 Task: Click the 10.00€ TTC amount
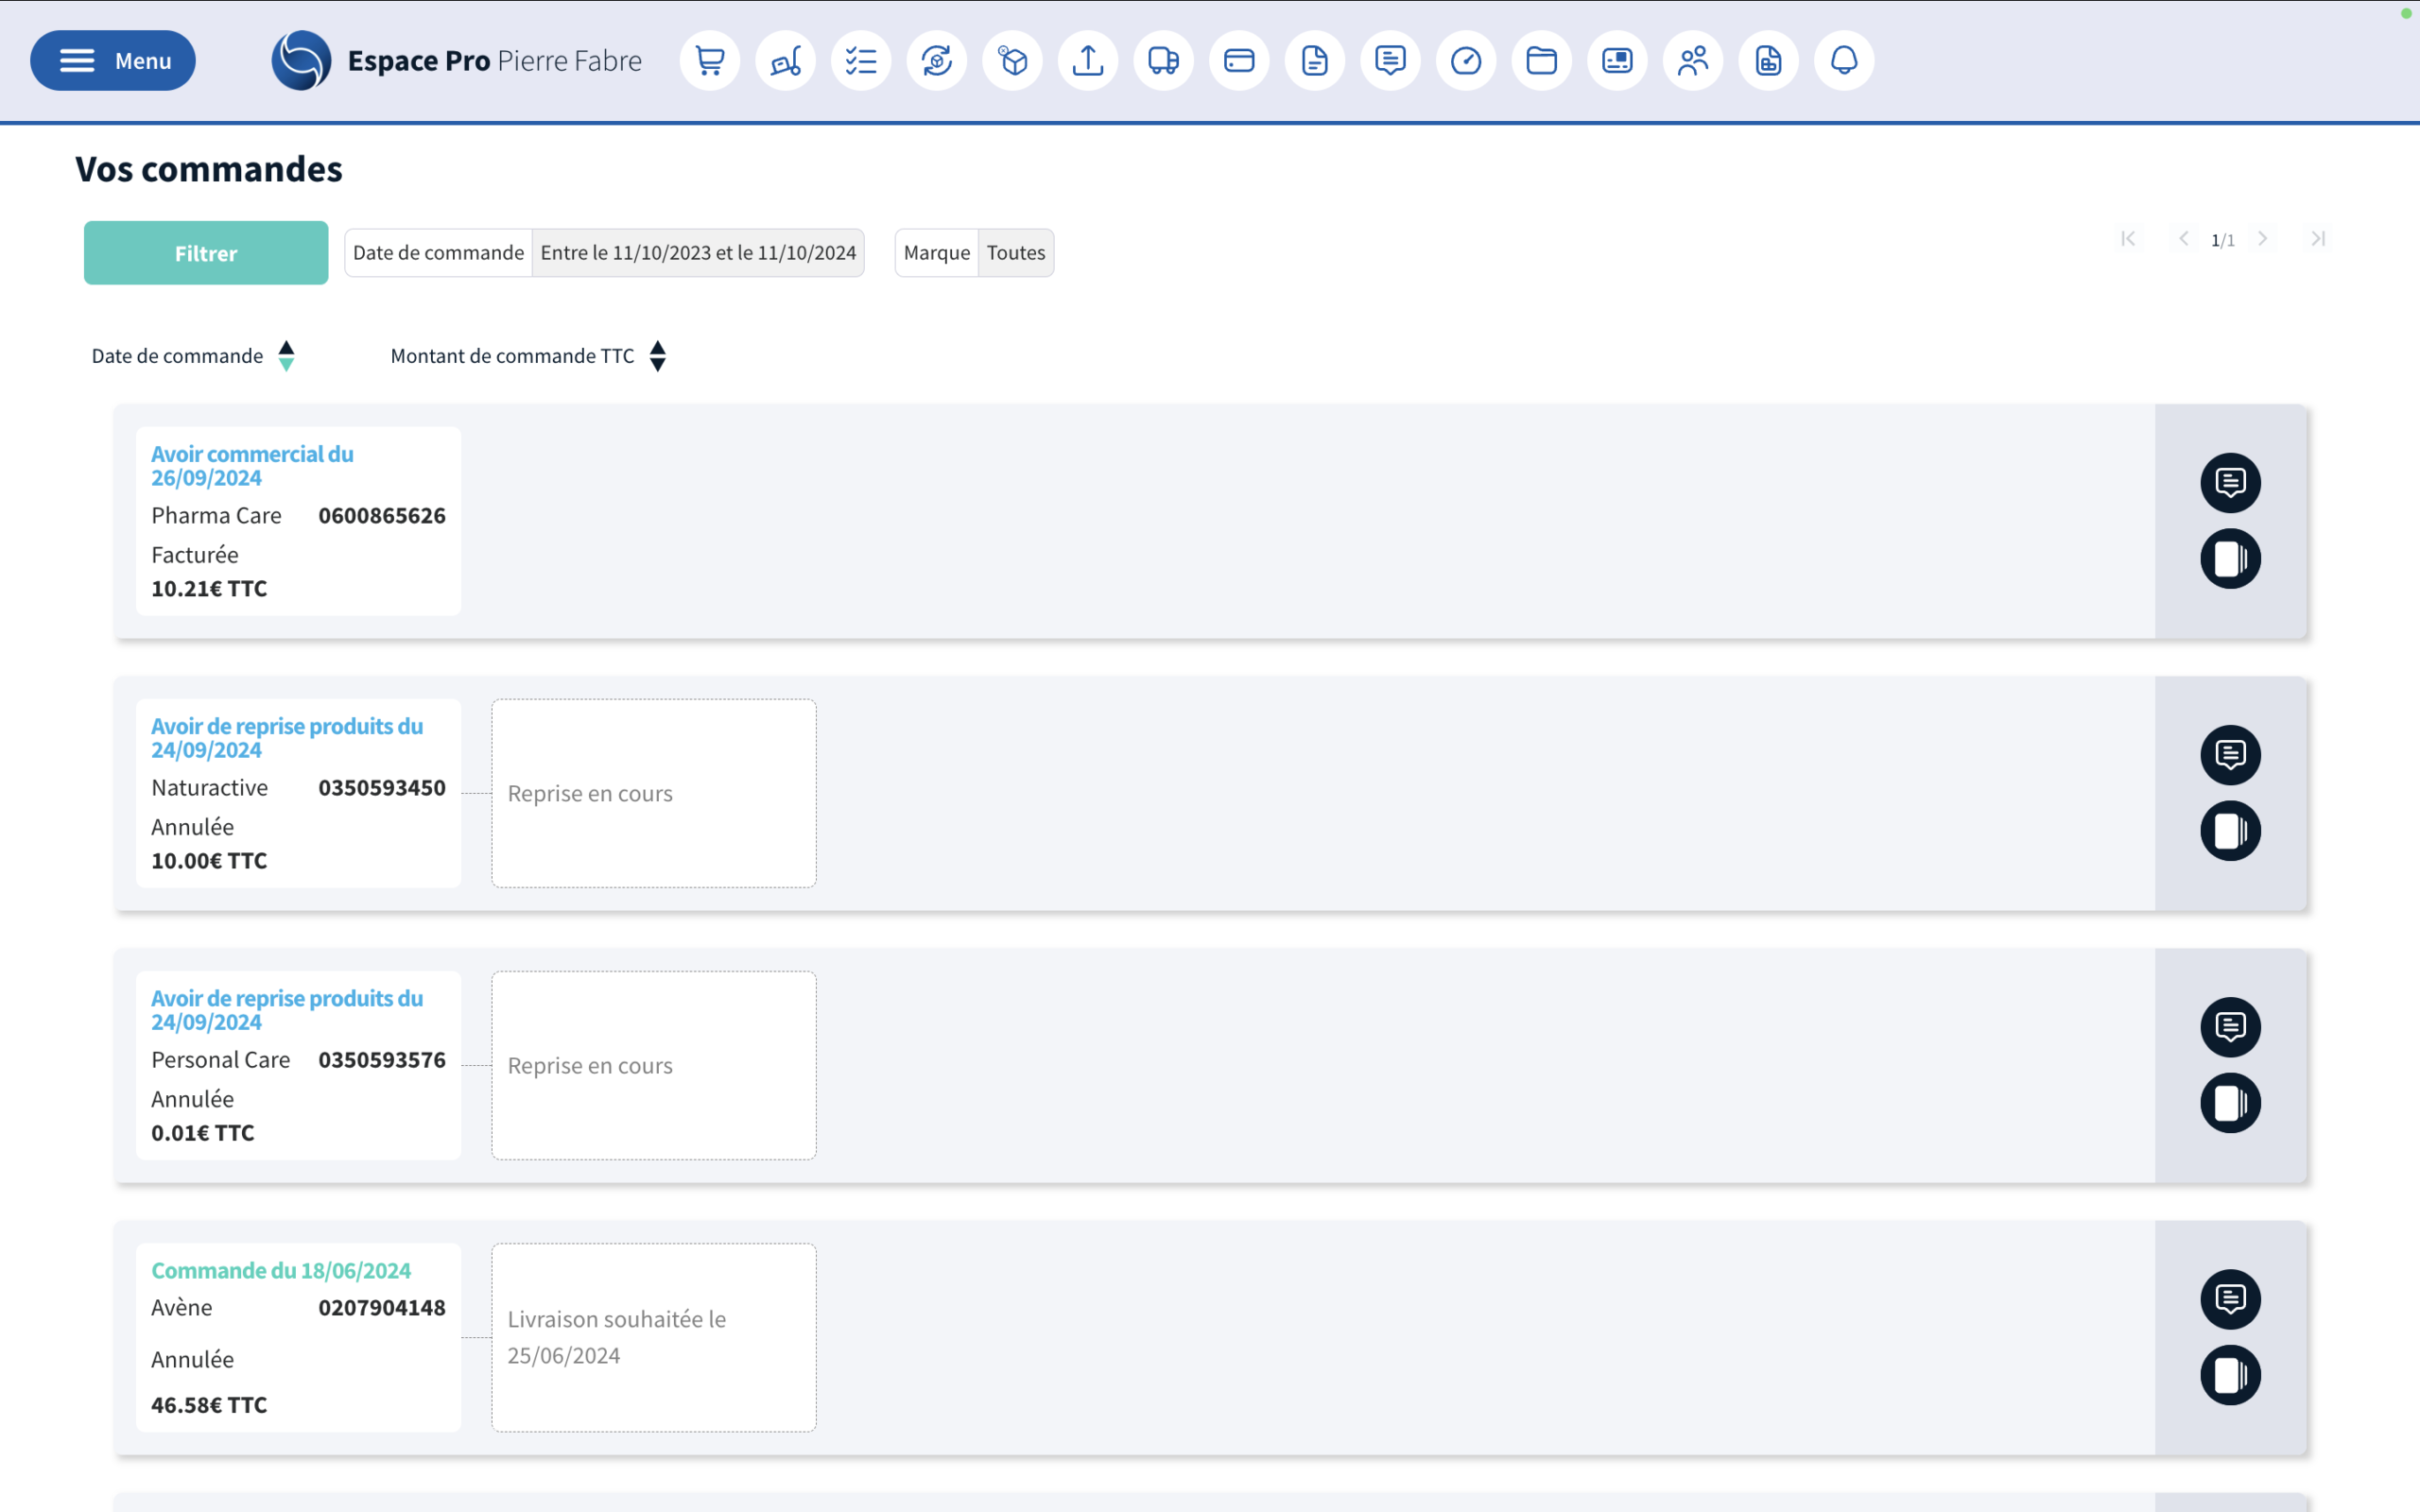tap(209, 861)
